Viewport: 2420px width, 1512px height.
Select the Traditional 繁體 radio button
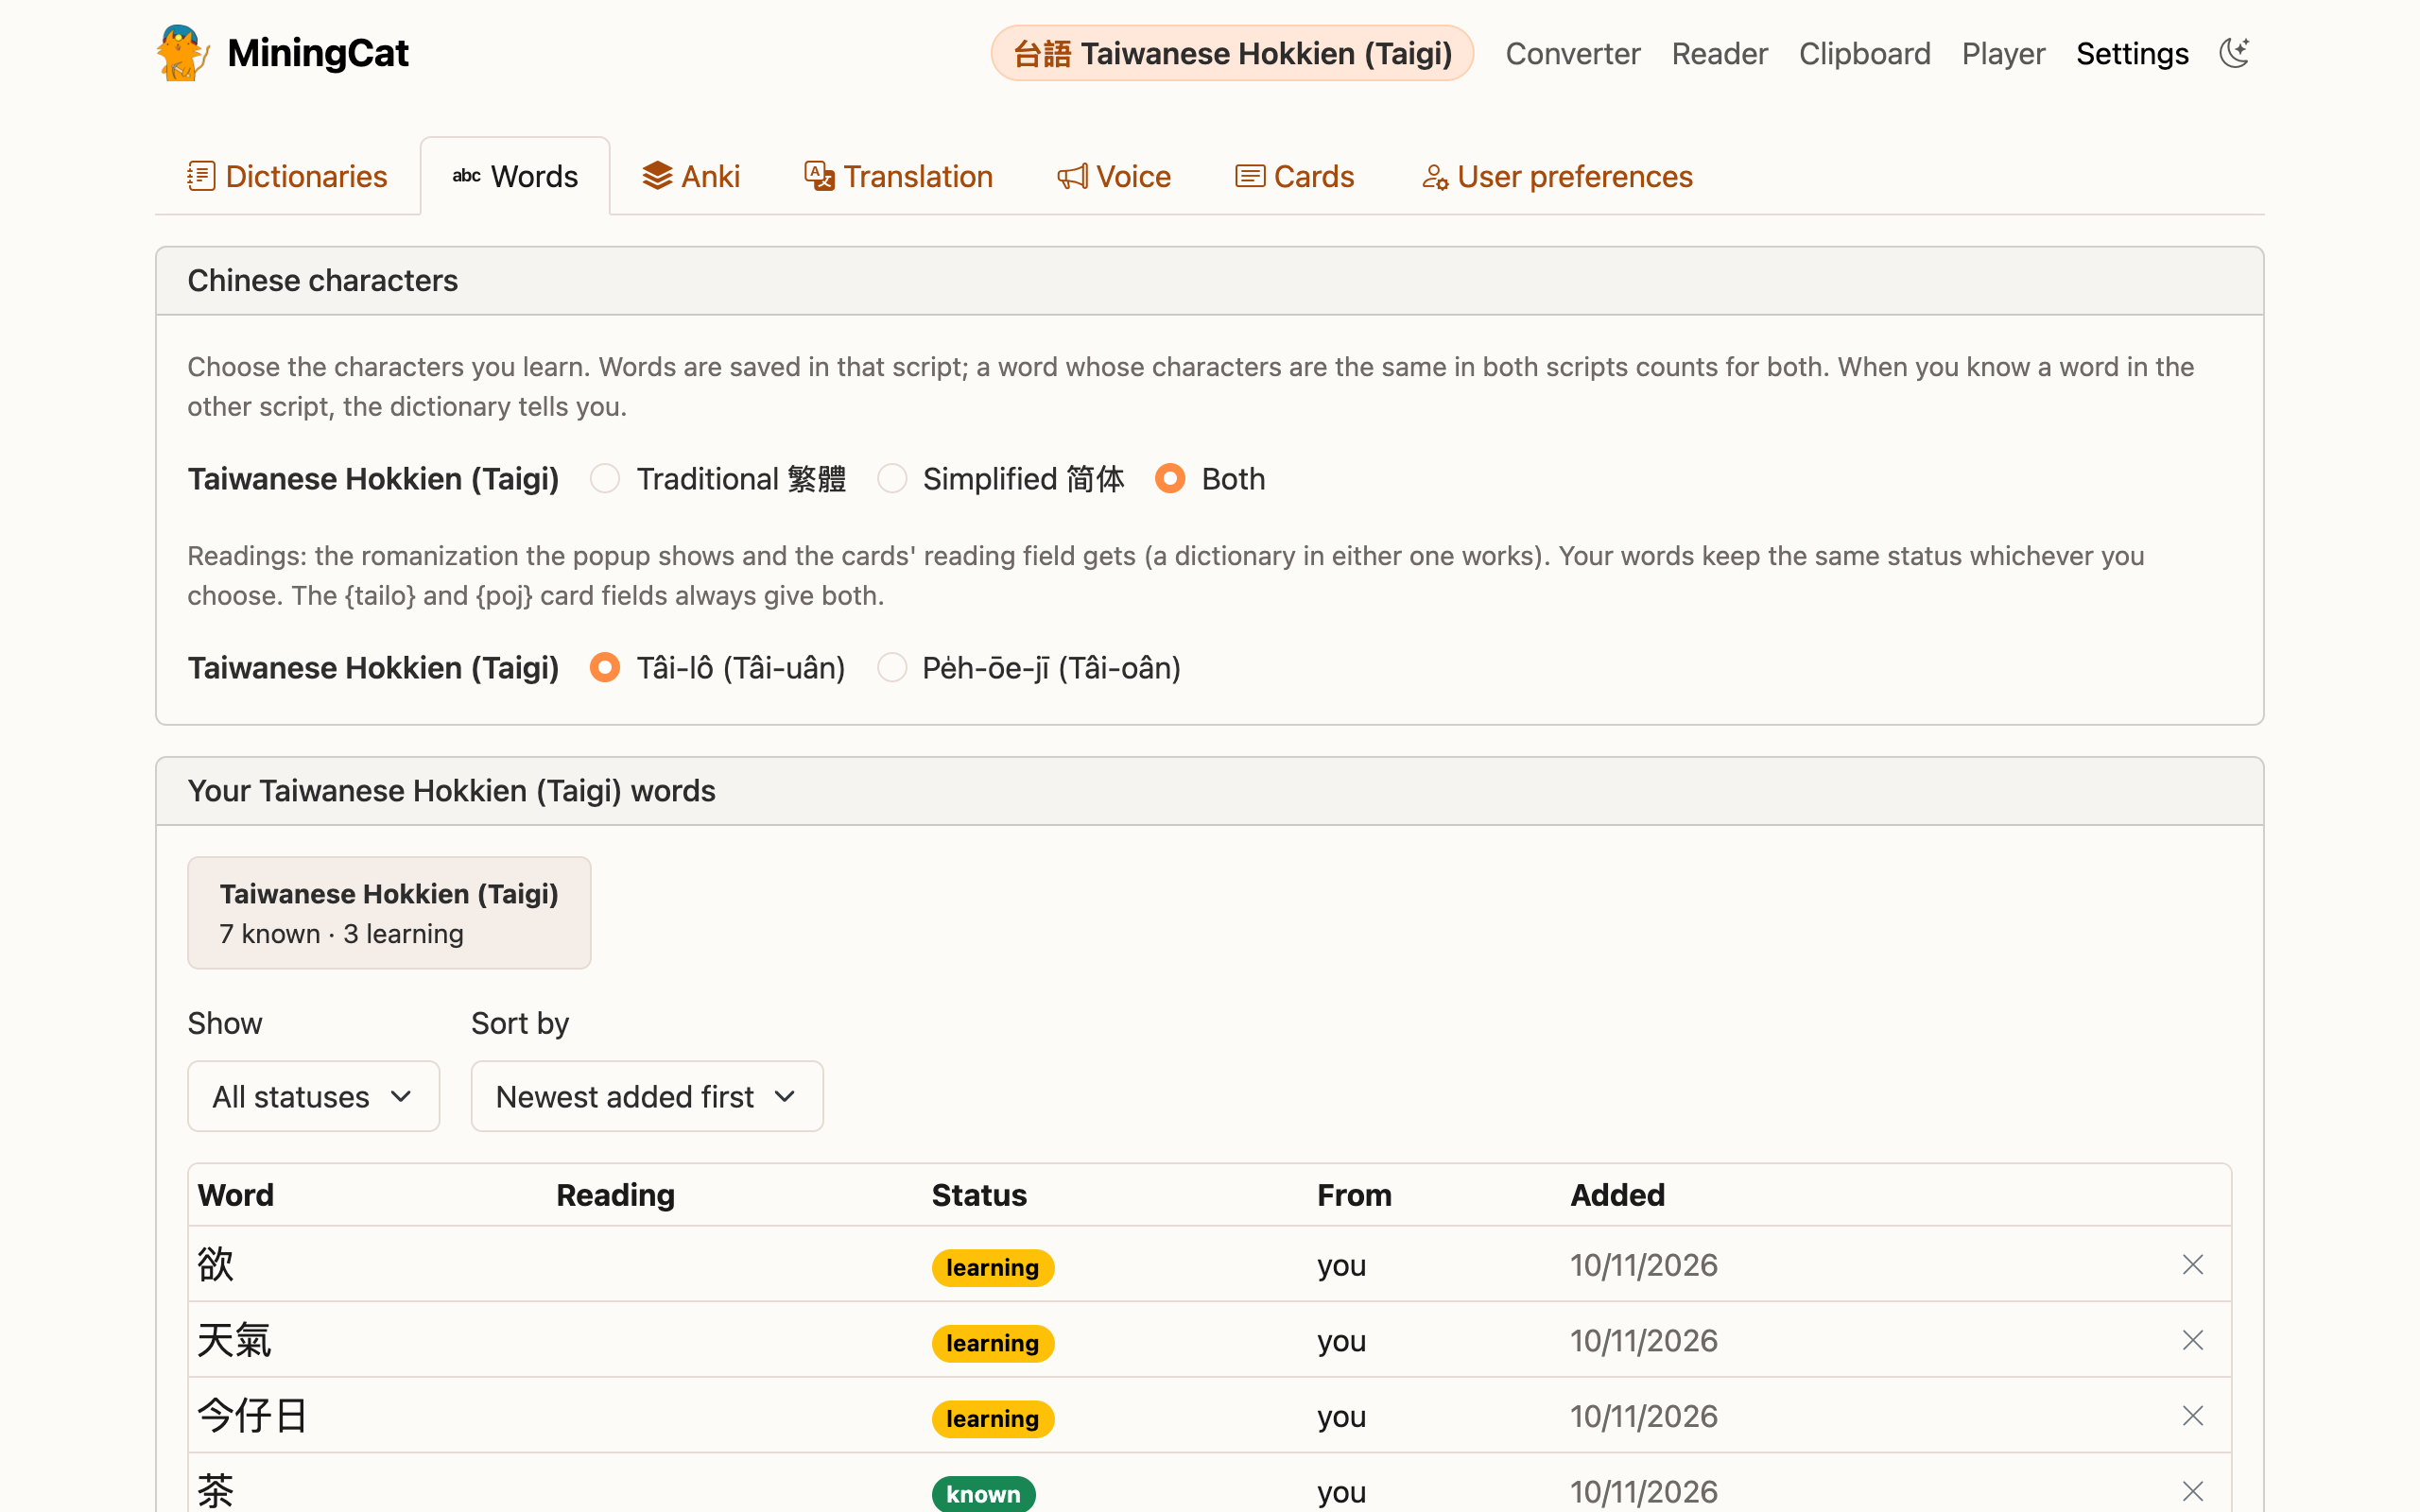coord(605,479)
